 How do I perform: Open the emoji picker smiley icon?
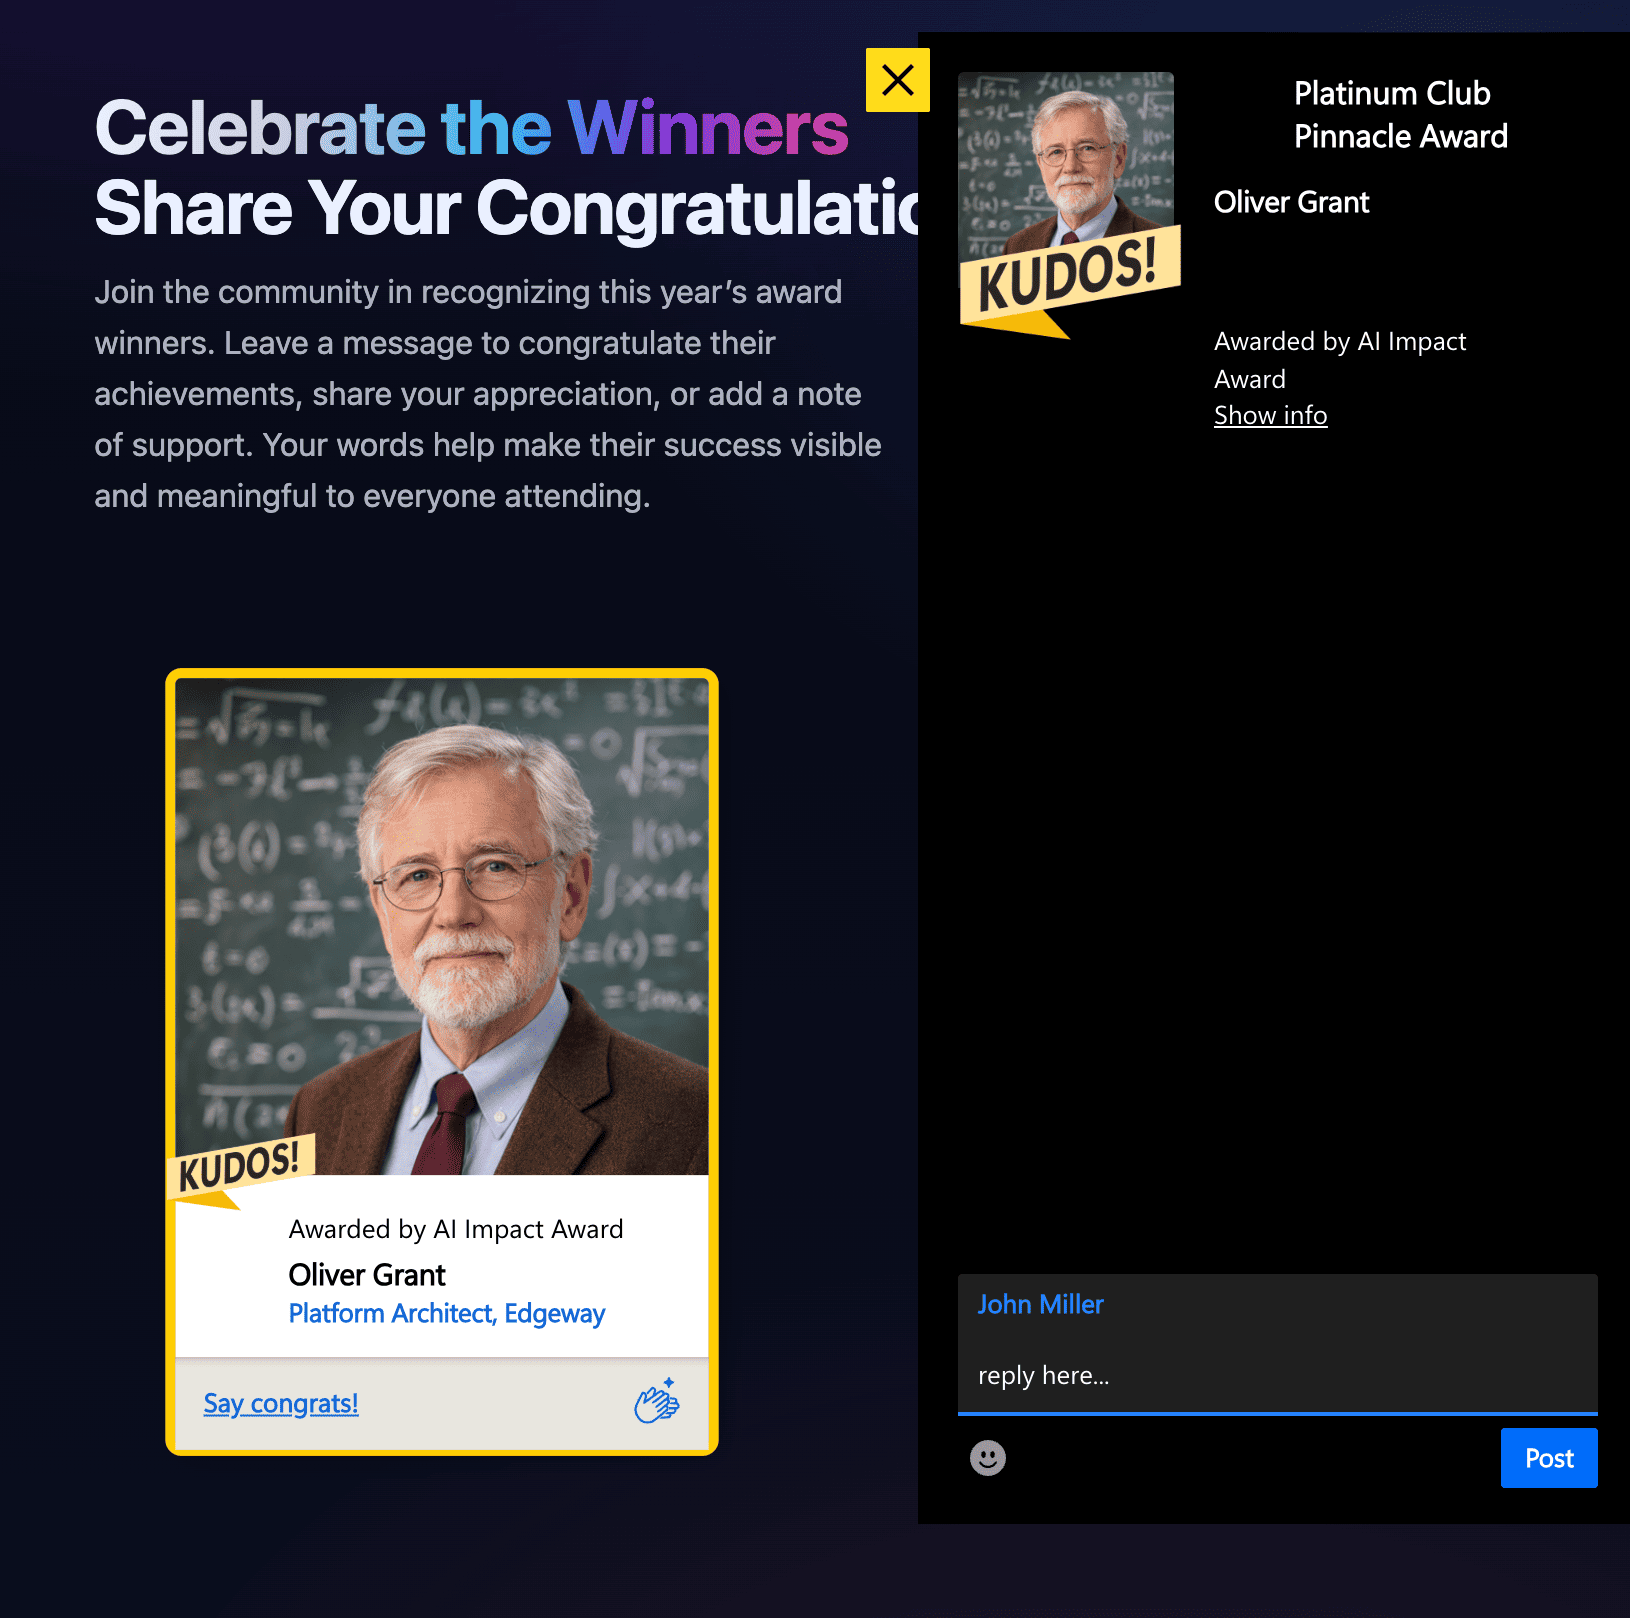pyautogui.click(x=988, y=1458)
